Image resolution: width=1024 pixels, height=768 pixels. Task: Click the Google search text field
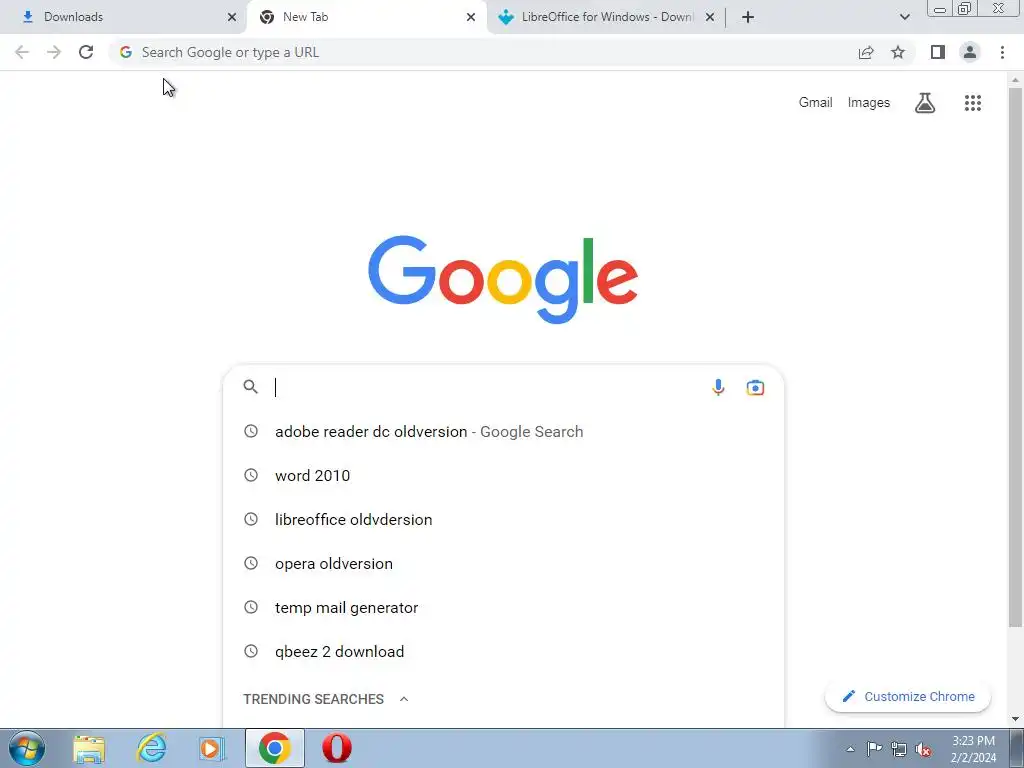(x=488, y=387)
